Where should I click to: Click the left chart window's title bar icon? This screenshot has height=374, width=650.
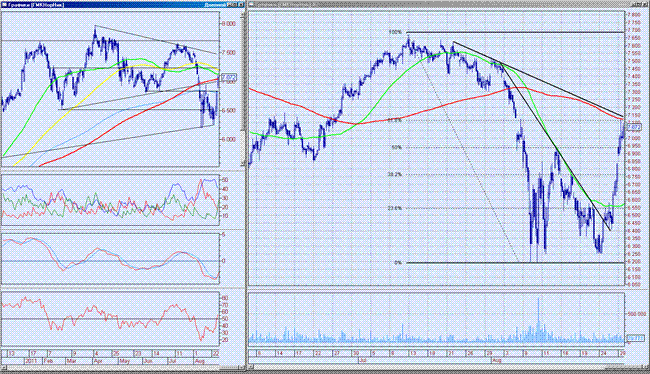[4, 5]
